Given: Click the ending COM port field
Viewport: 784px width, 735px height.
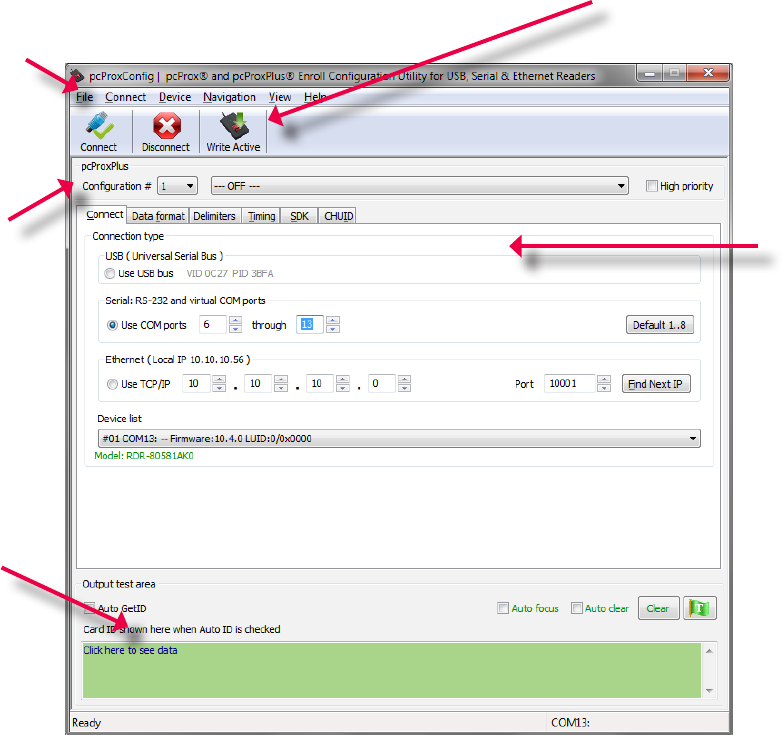Looking at the screenshot, I should [x=311, y=324].
